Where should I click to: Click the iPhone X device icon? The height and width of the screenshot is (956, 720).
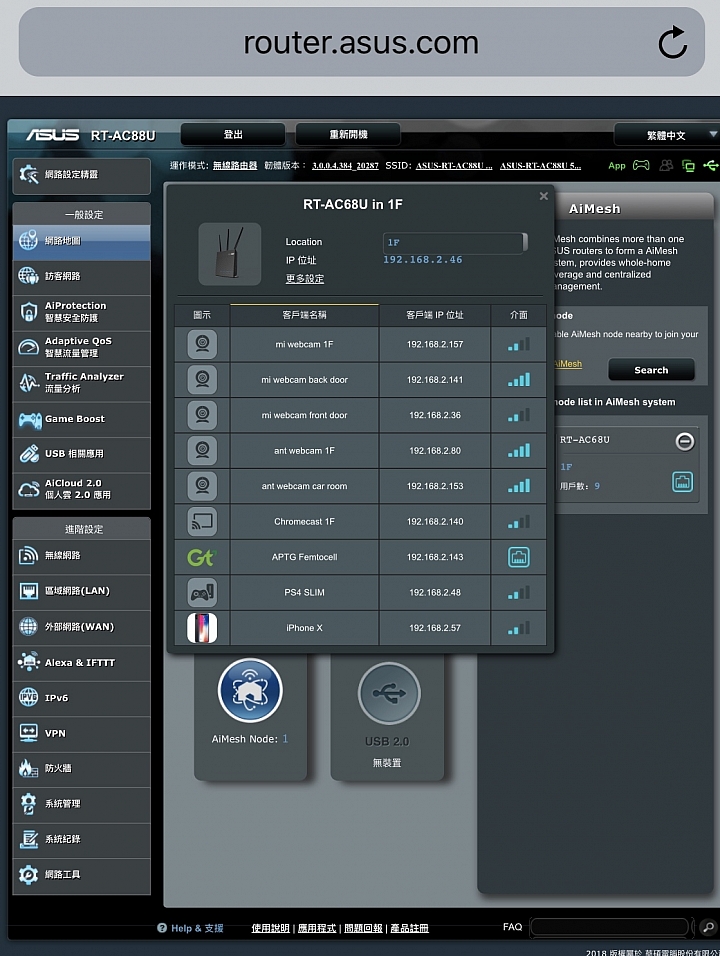click(202, 628)
